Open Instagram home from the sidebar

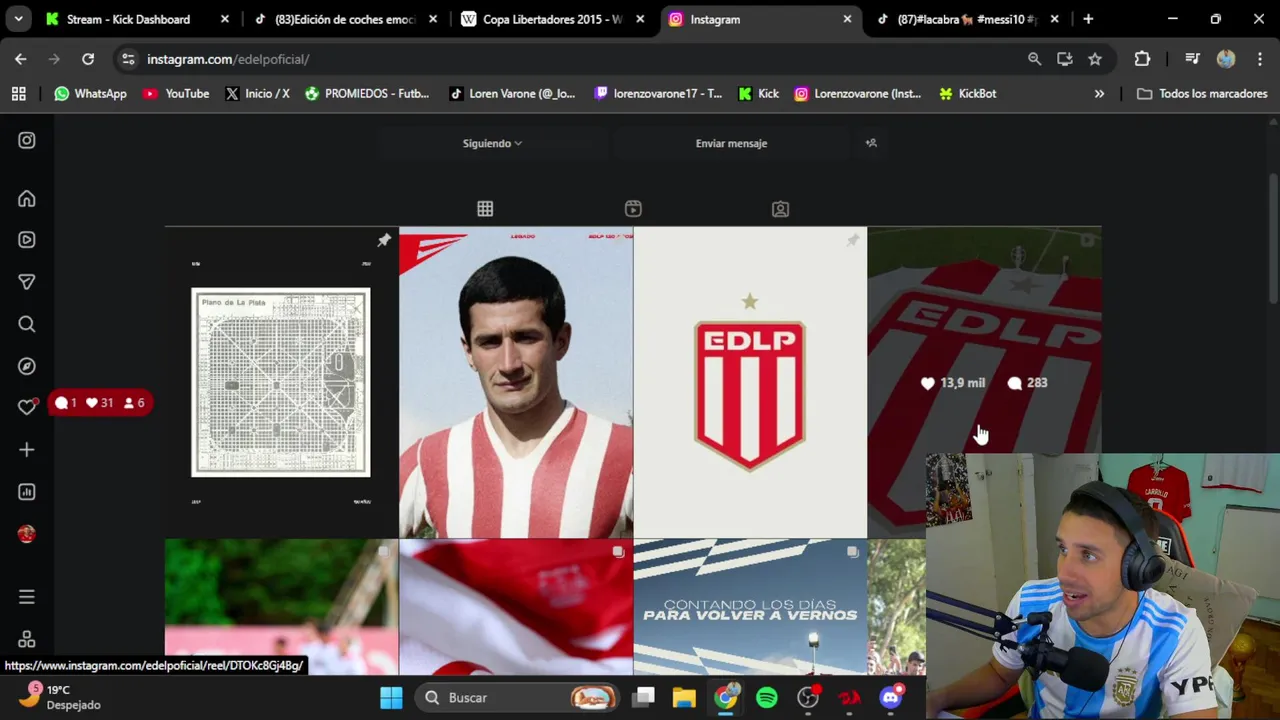[x=27, y=198]
